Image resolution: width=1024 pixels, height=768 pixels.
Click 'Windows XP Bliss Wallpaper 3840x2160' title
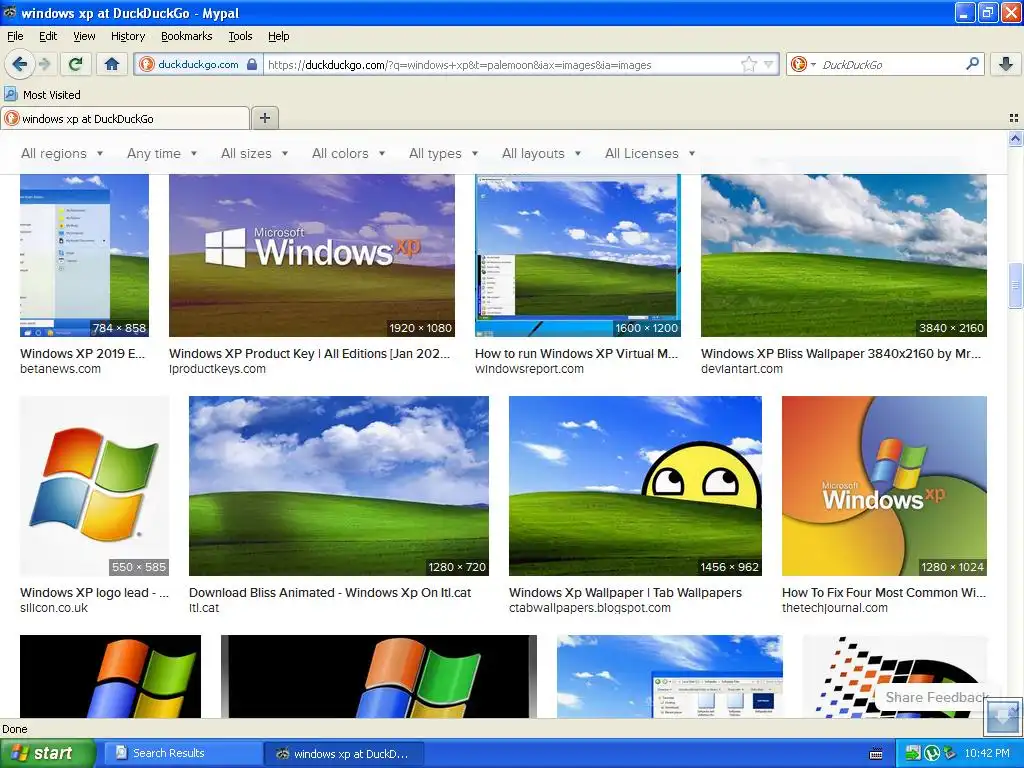point(841,353)
